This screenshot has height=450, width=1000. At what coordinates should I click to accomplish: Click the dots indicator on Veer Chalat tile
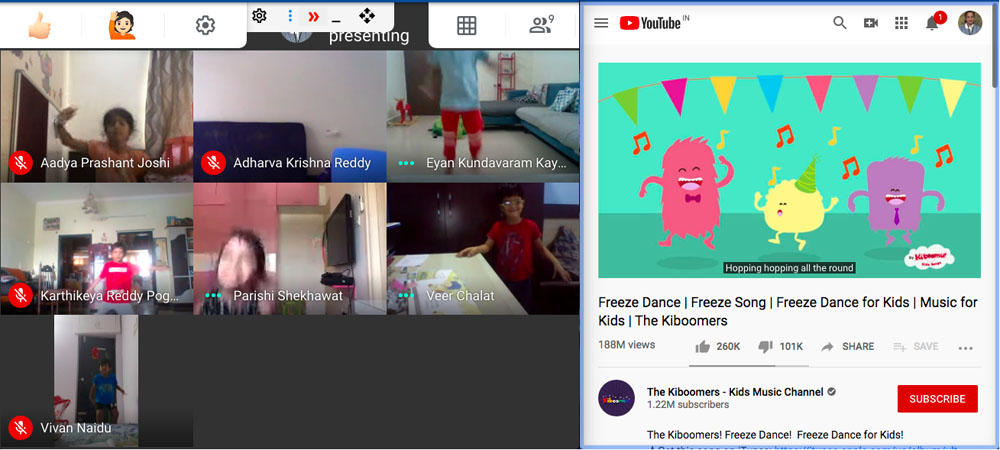406,296
